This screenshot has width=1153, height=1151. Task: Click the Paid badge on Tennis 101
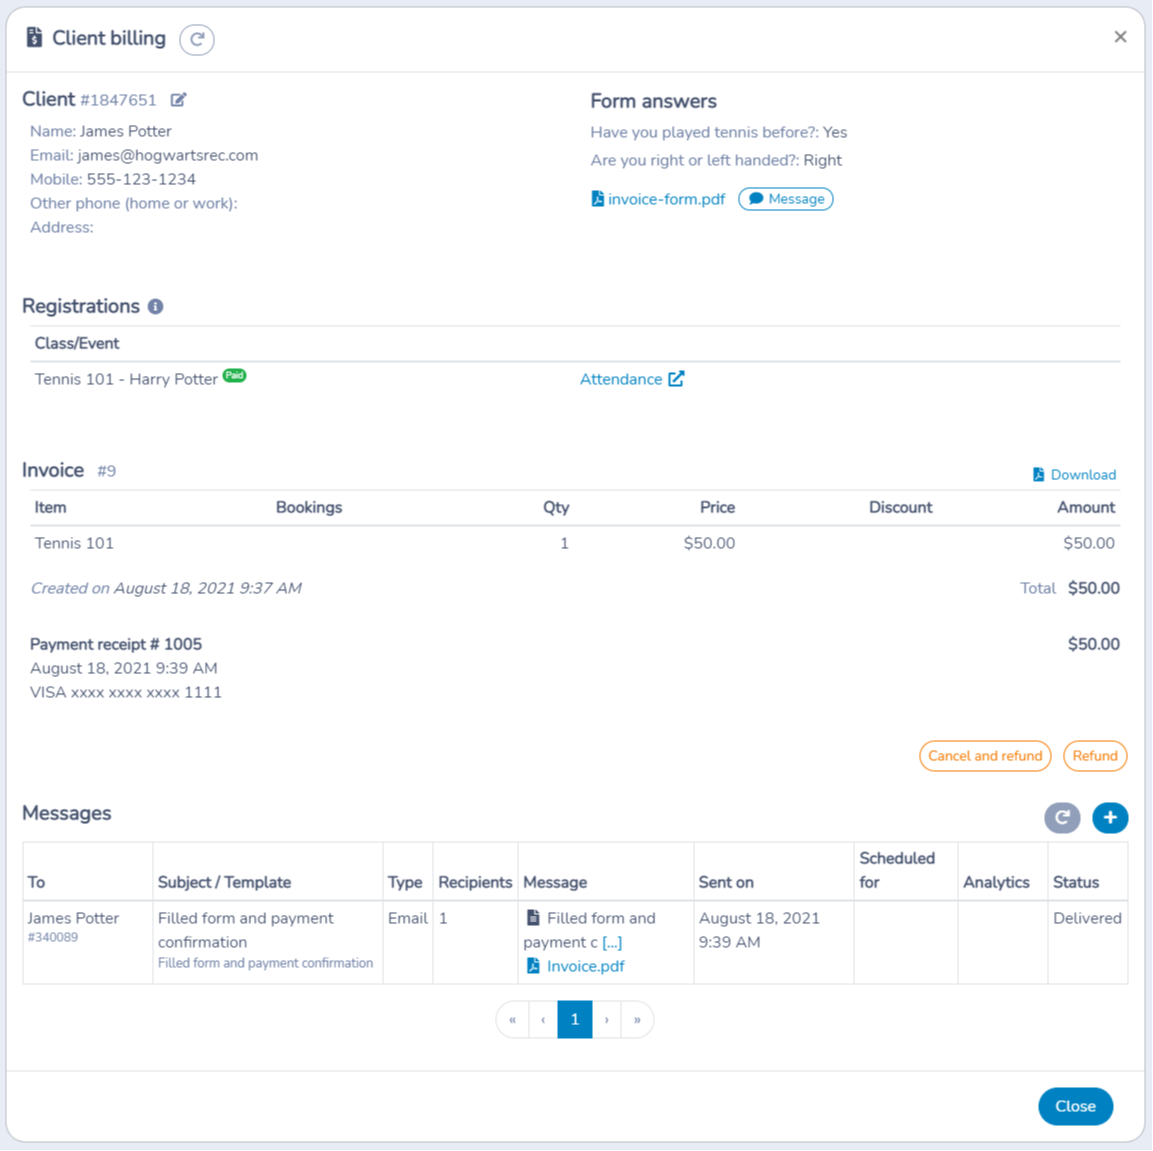point(235,375)
